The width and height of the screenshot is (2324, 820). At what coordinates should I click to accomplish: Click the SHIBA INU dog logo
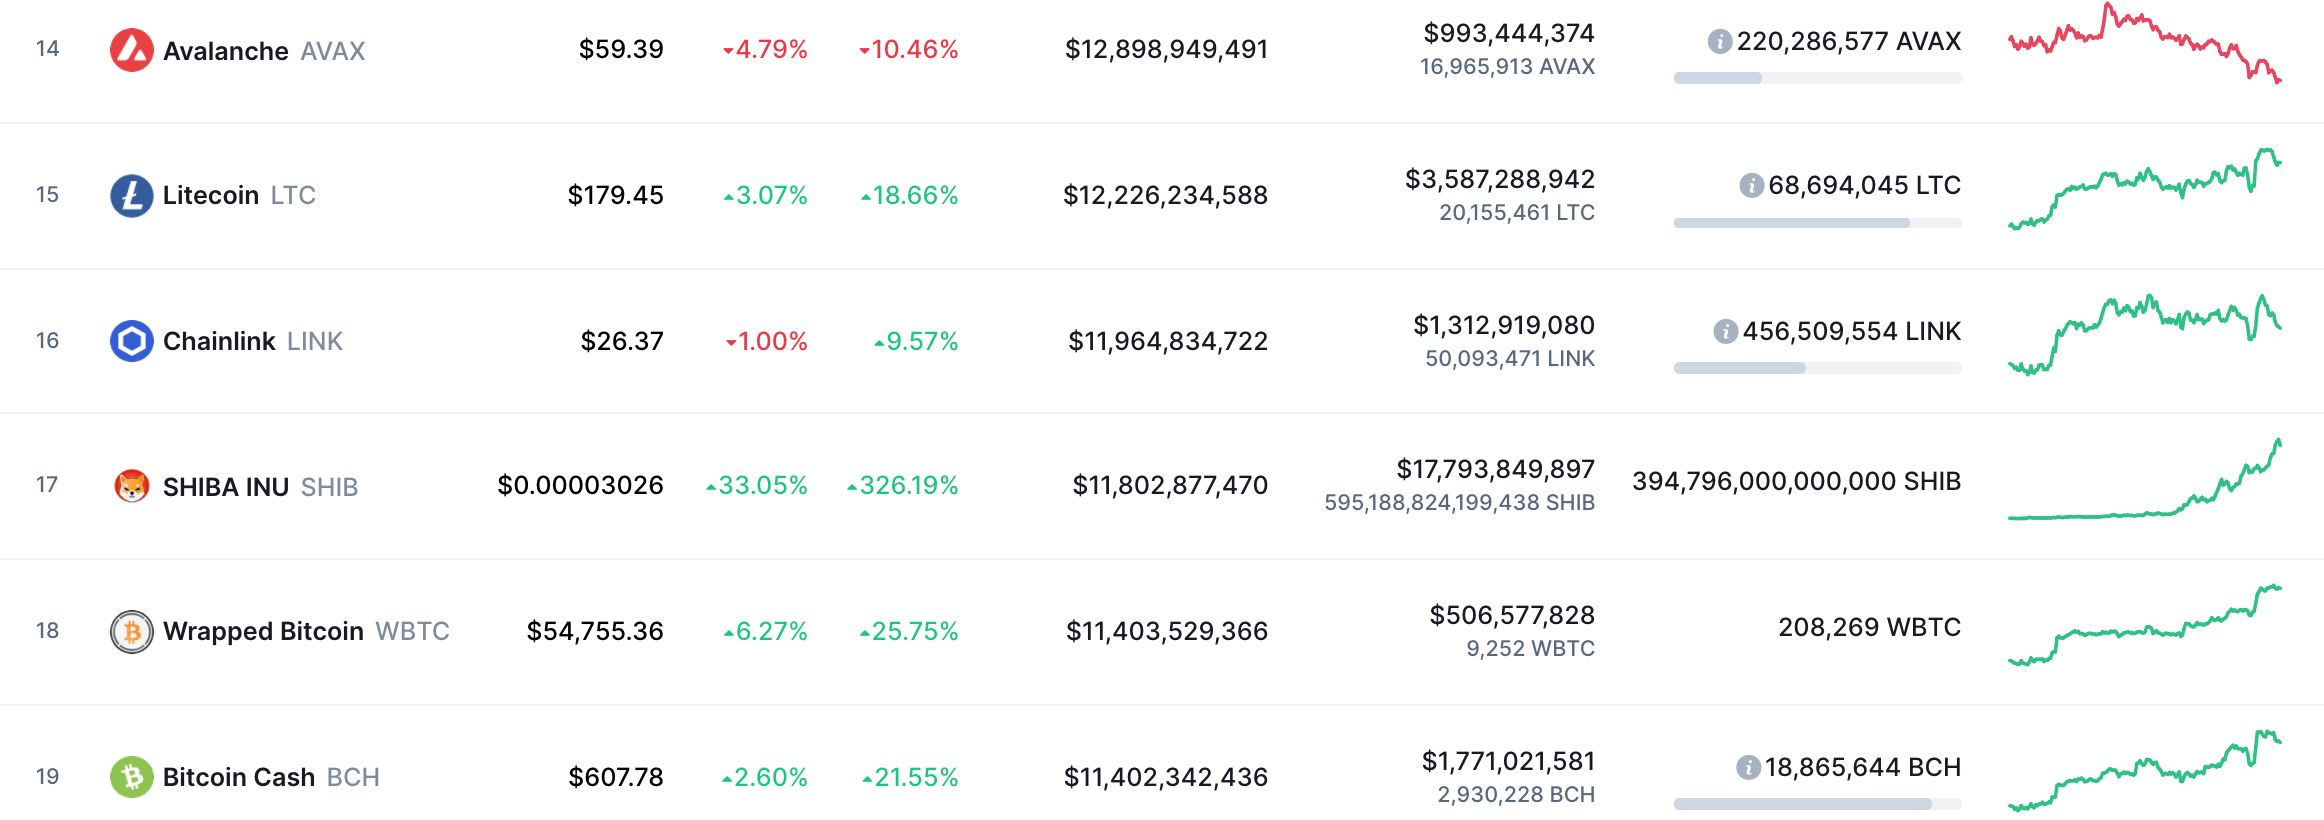coord(131,486)
